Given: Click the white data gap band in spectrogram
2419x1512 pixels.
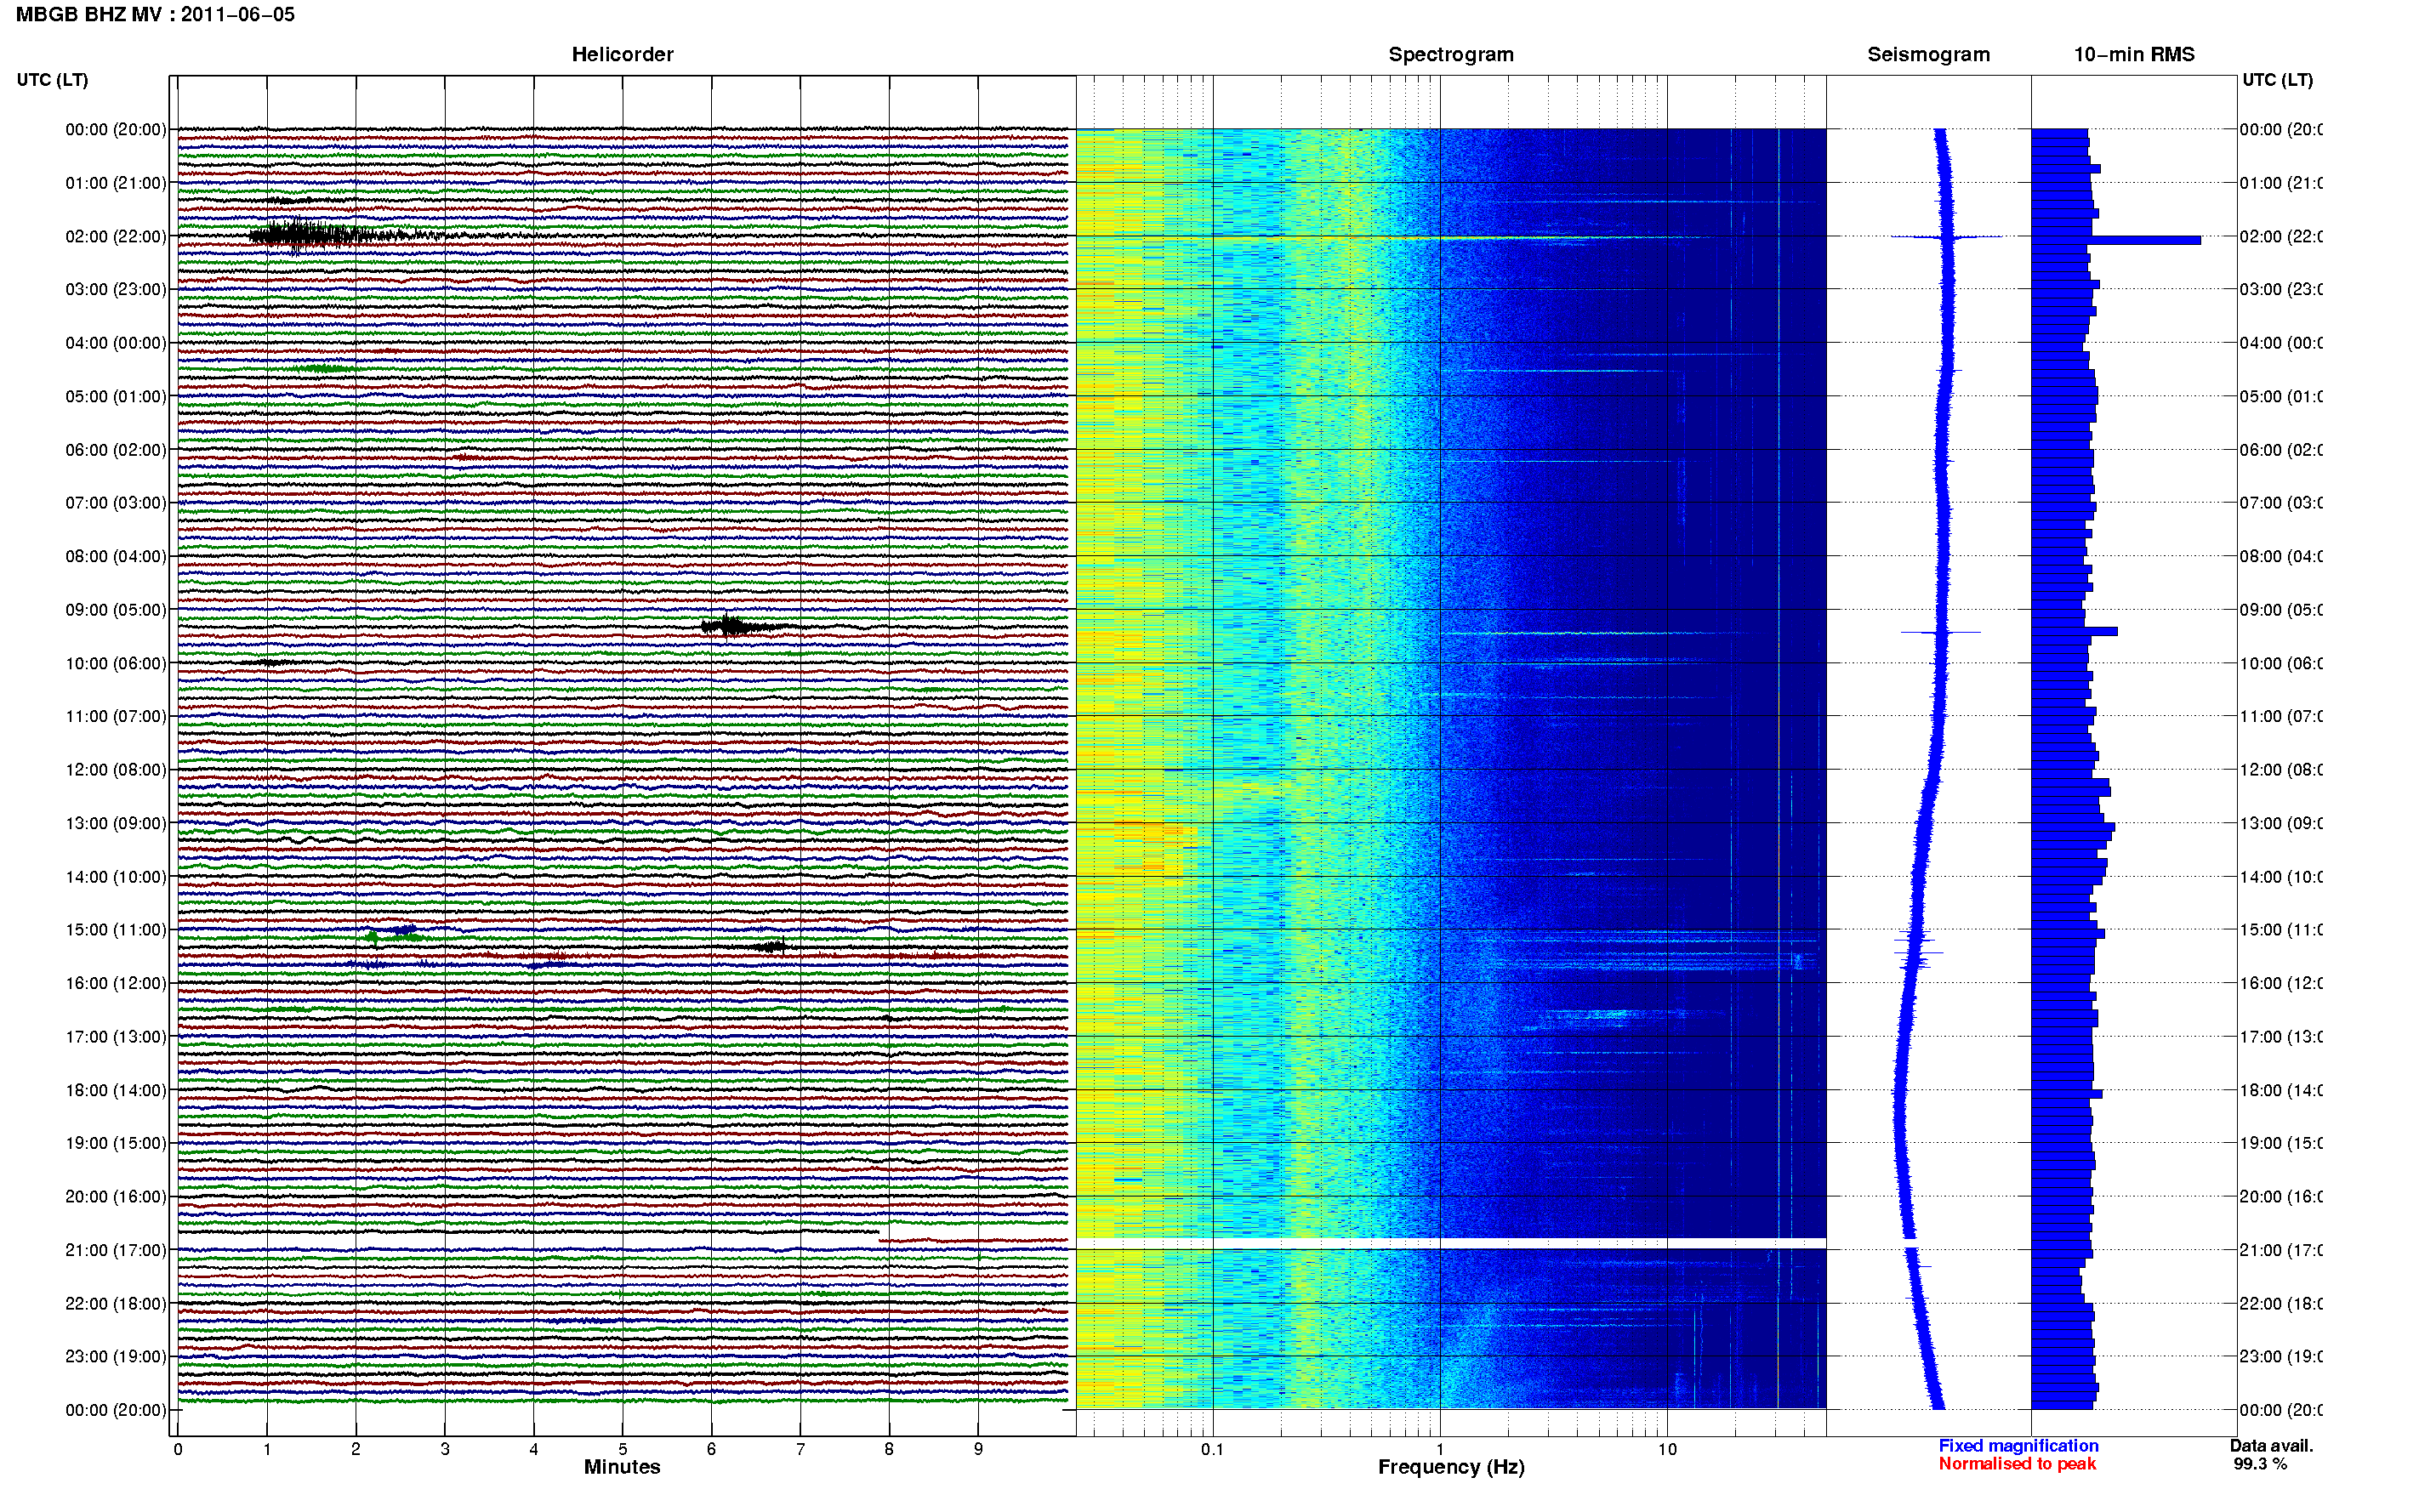Looking at the screenshot, I should 1450,1243.
